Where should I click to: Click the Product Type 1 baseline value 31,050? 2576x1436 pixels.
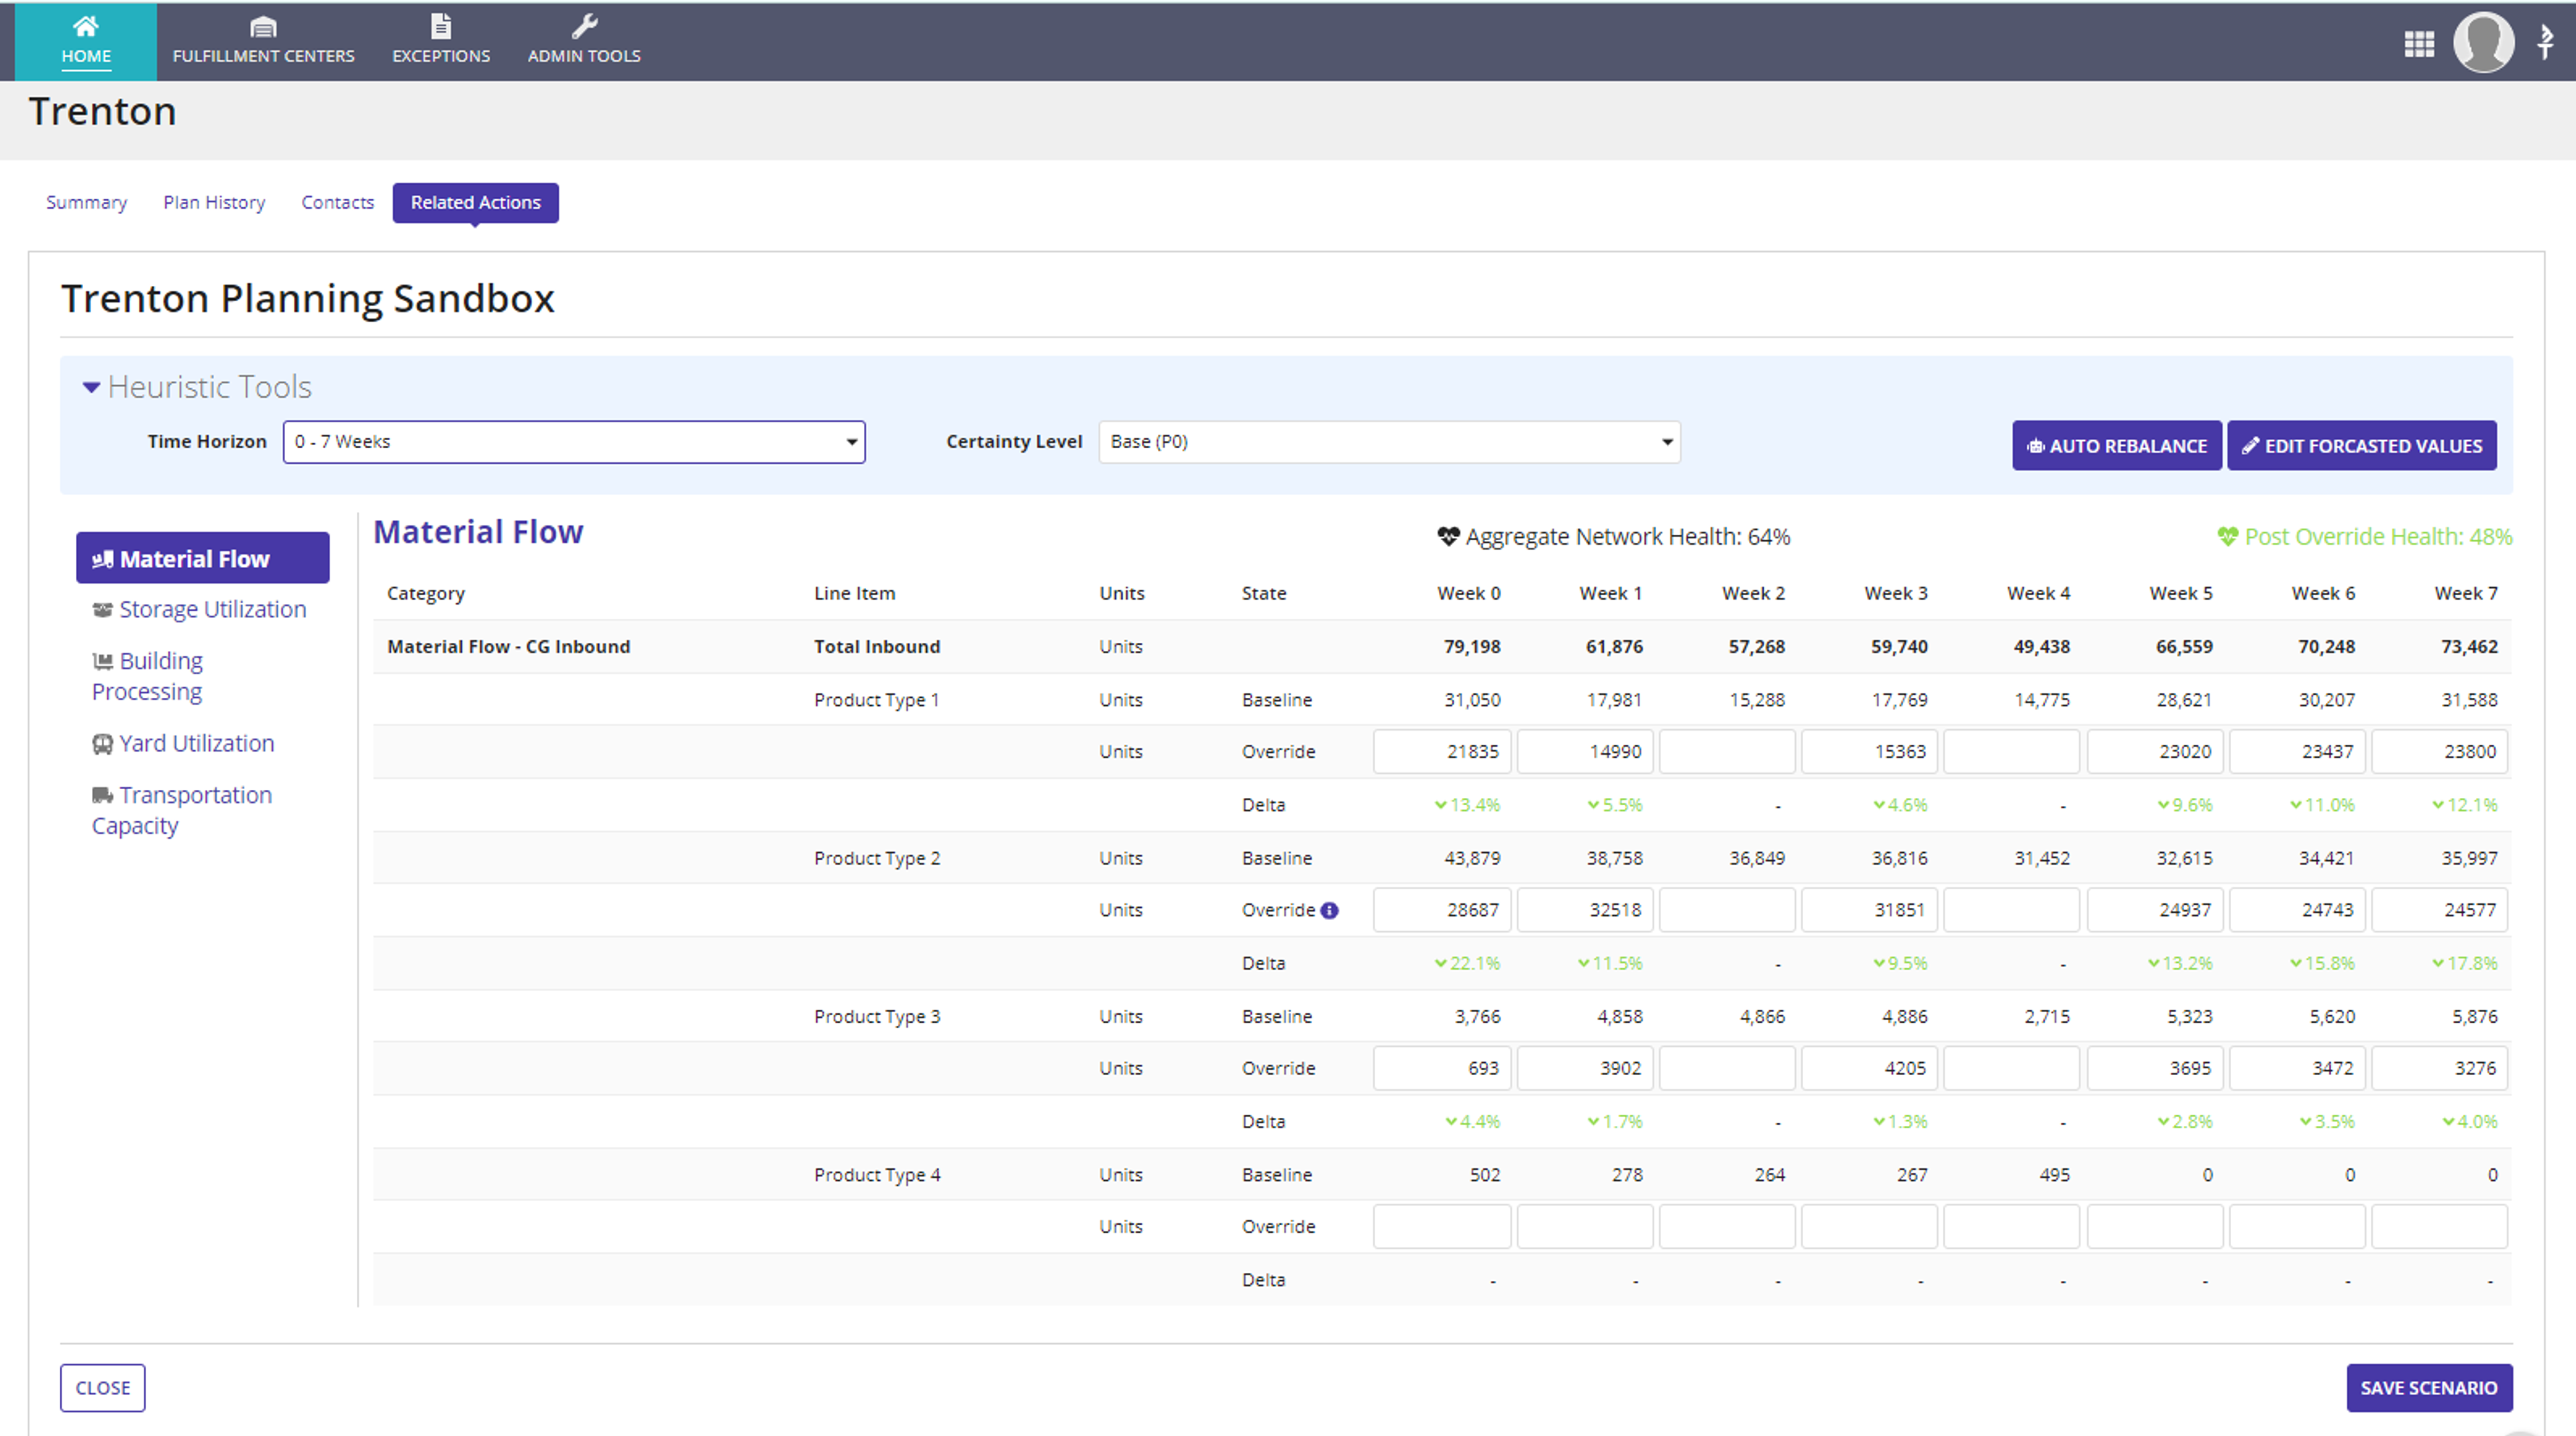(1472, 700)
